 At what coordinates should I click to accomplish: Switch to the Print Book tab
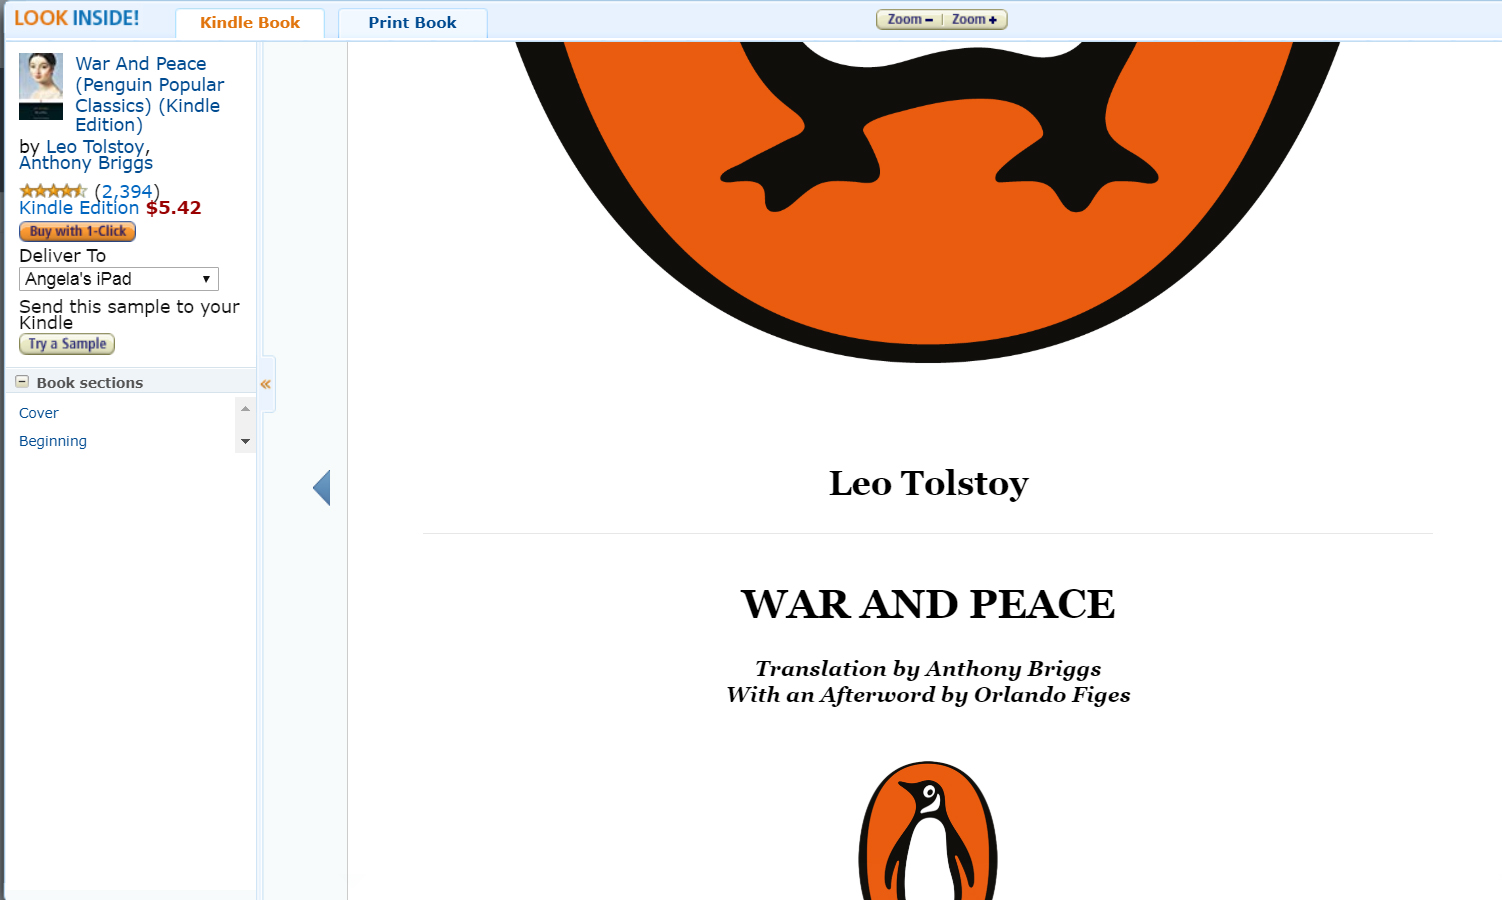412,23
